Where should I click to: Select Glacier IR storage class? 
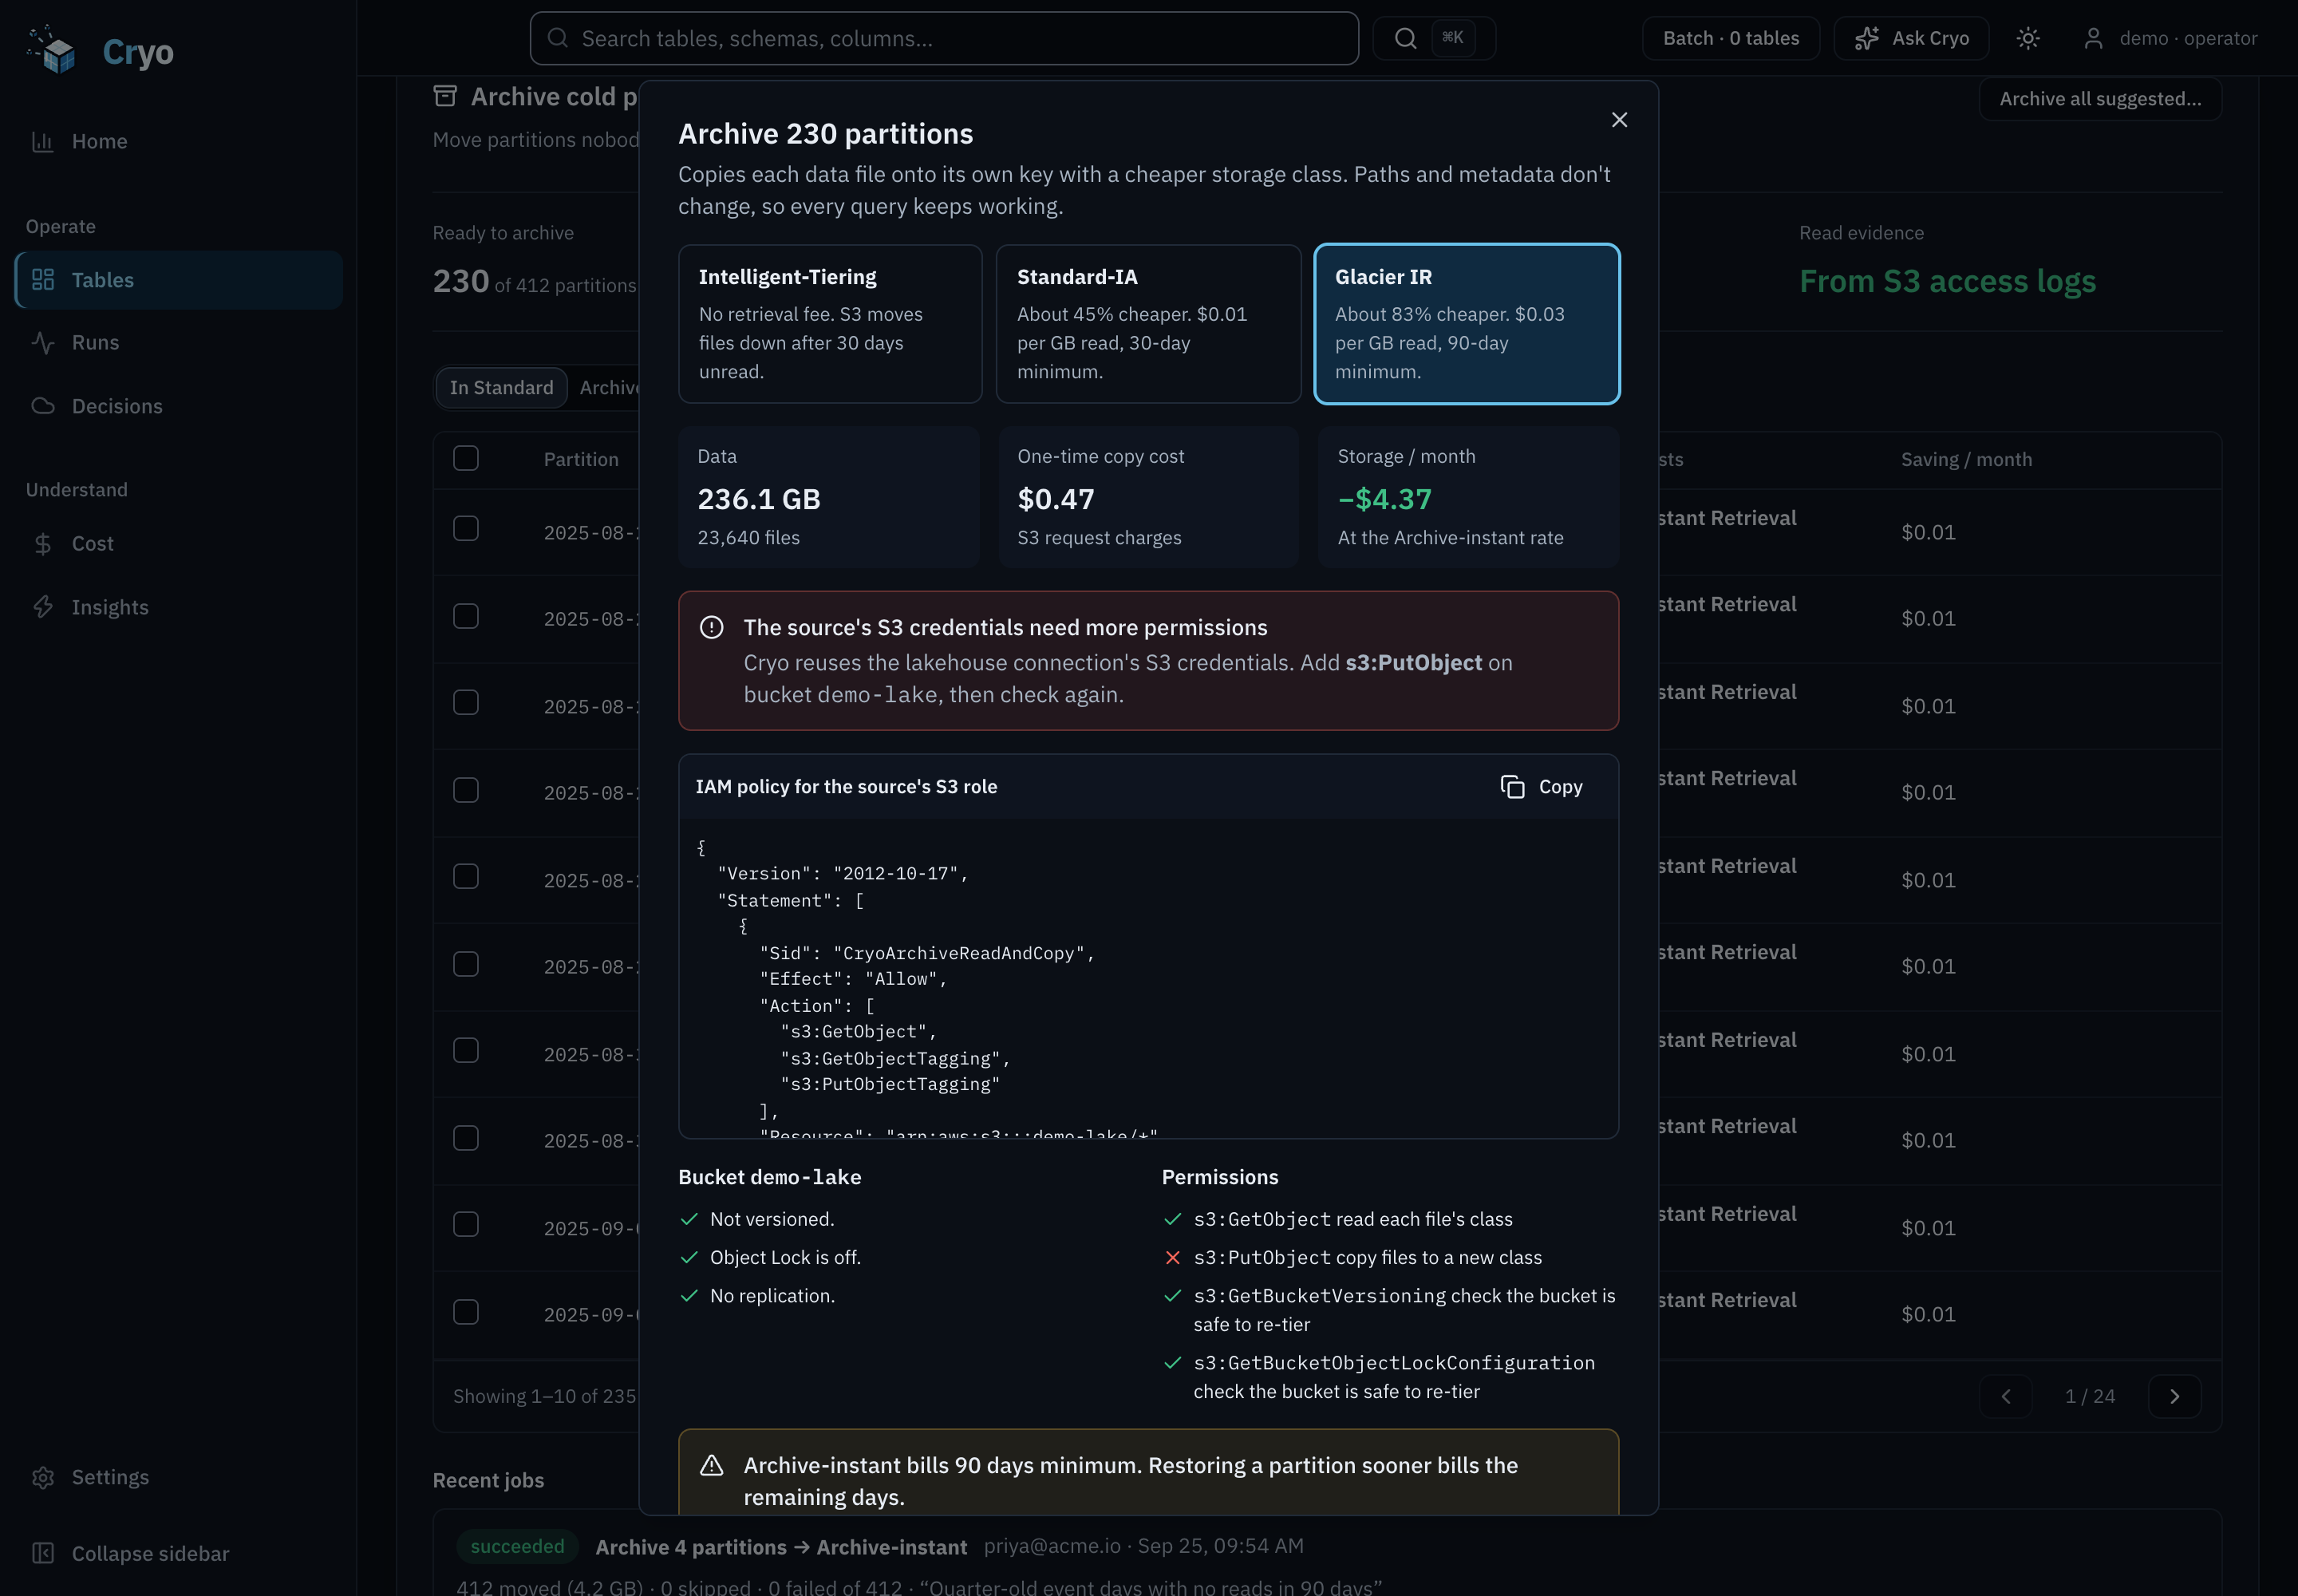coord(1466,324)
